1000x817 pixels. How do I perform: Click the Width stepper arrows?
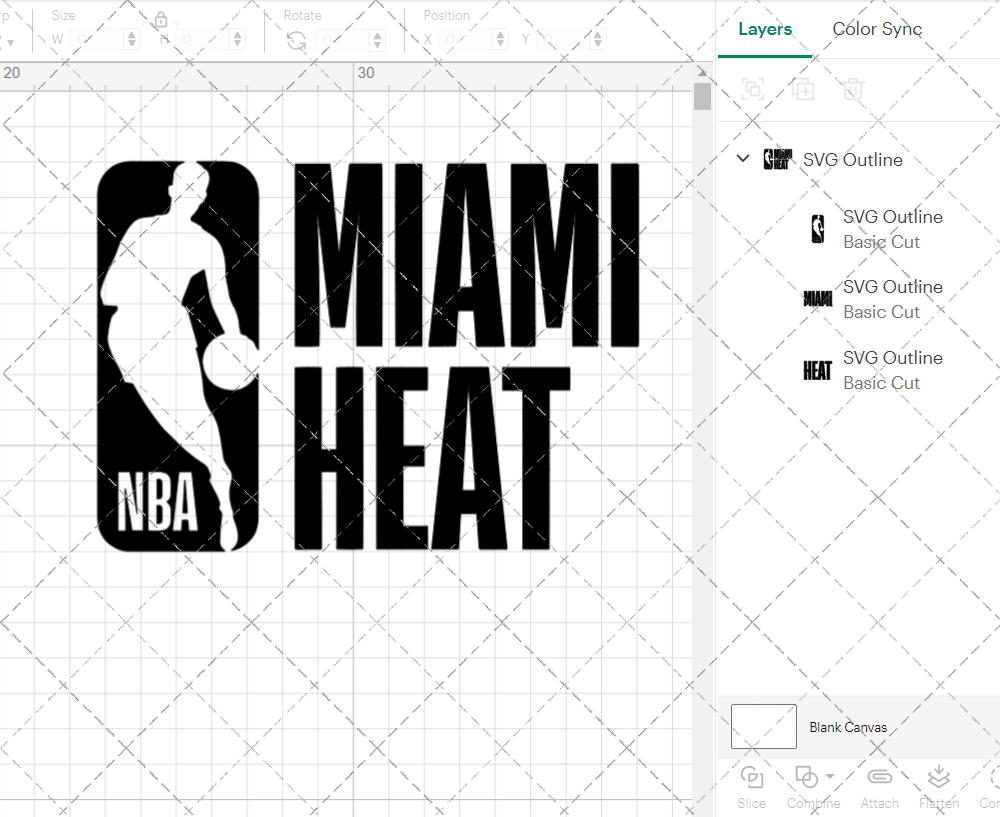[x=132, y=40]
